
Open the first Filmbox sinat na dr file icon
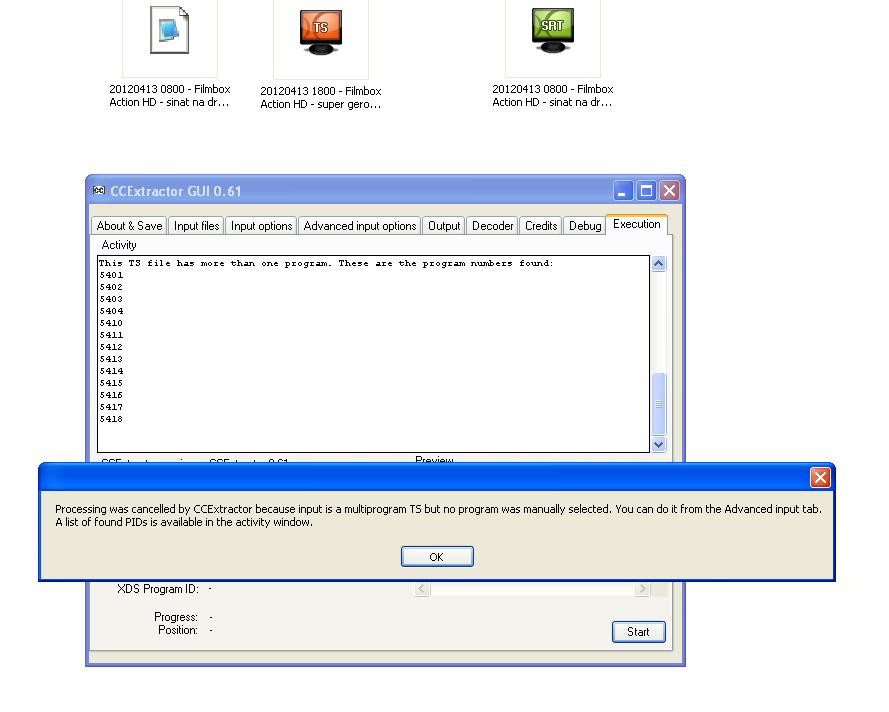(x=170, y=30)
